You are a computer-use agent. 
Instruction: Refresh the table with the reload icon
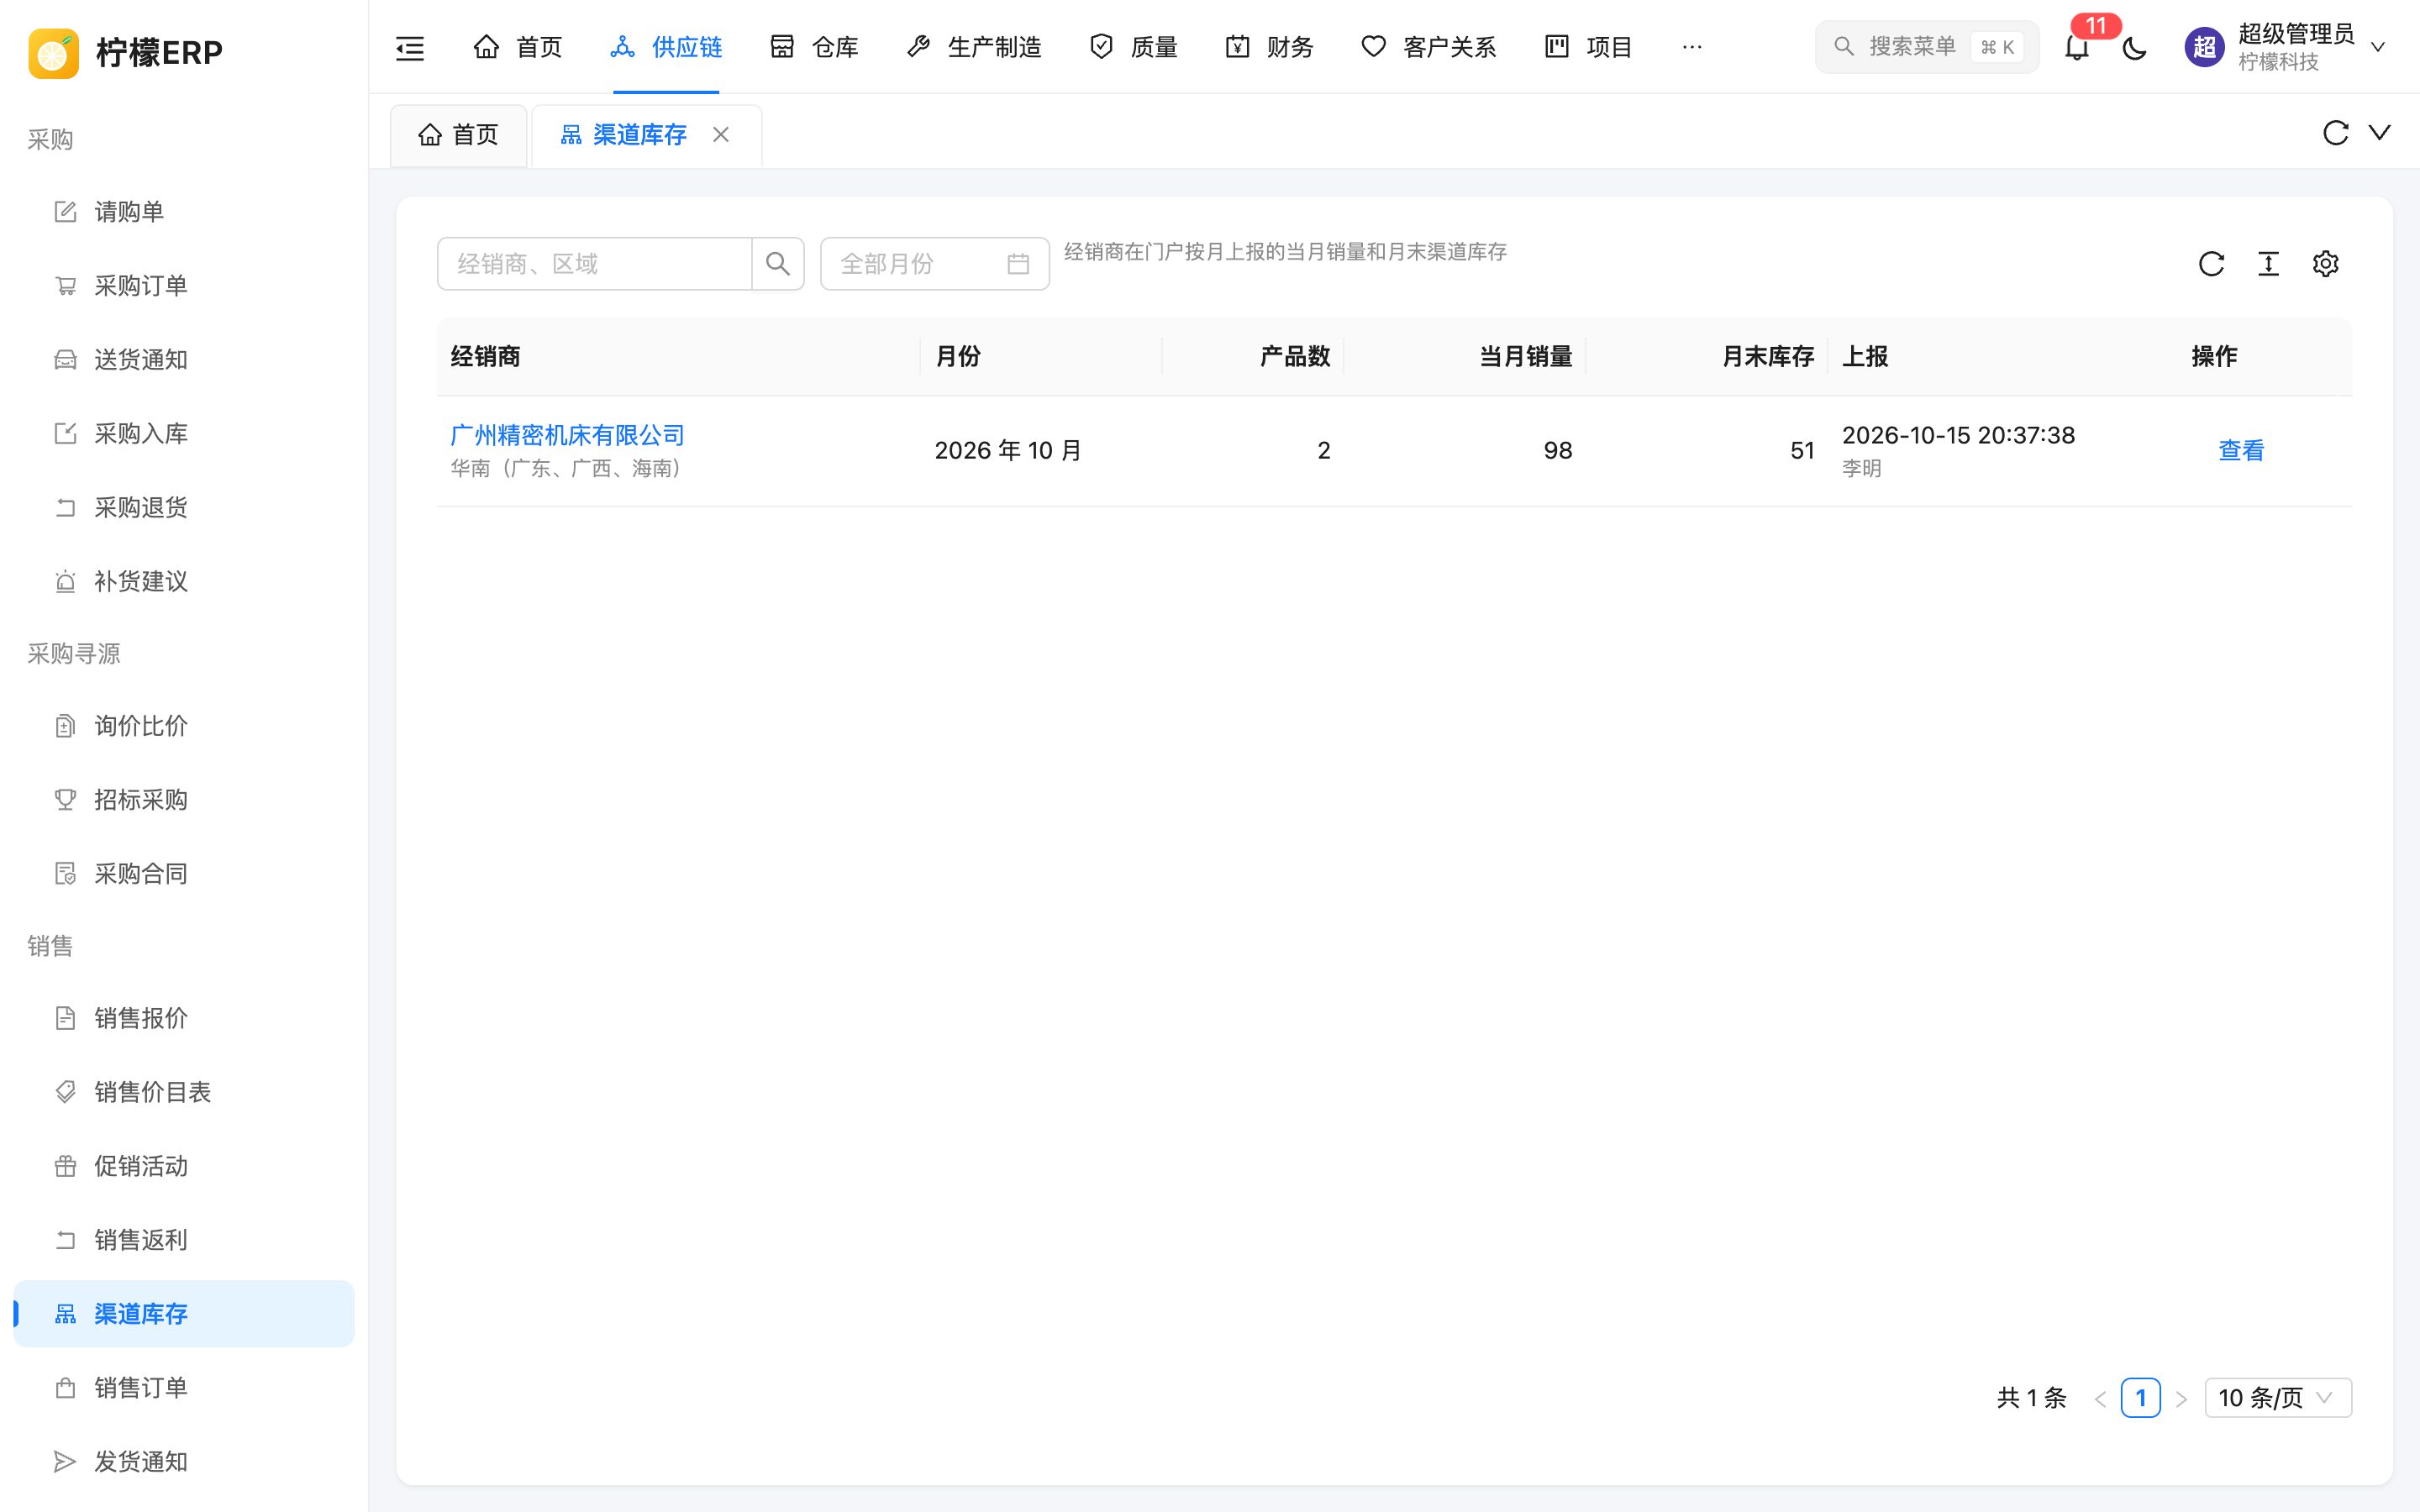point(2211,264)
